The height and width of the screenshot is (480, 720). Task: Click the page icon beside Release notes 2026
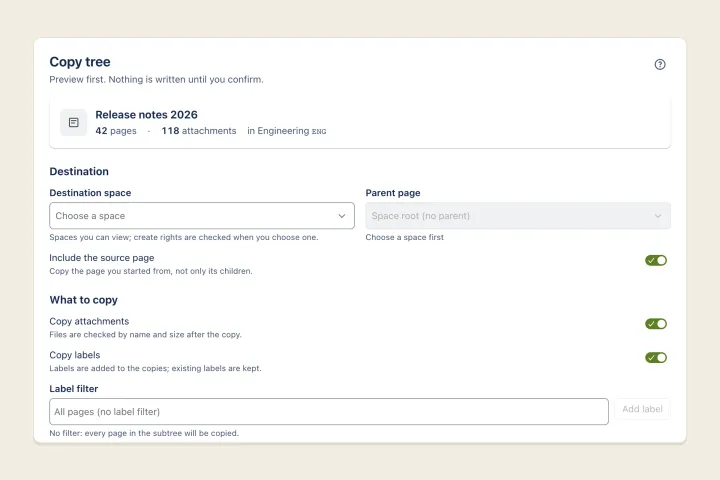(x=73, y=123)
